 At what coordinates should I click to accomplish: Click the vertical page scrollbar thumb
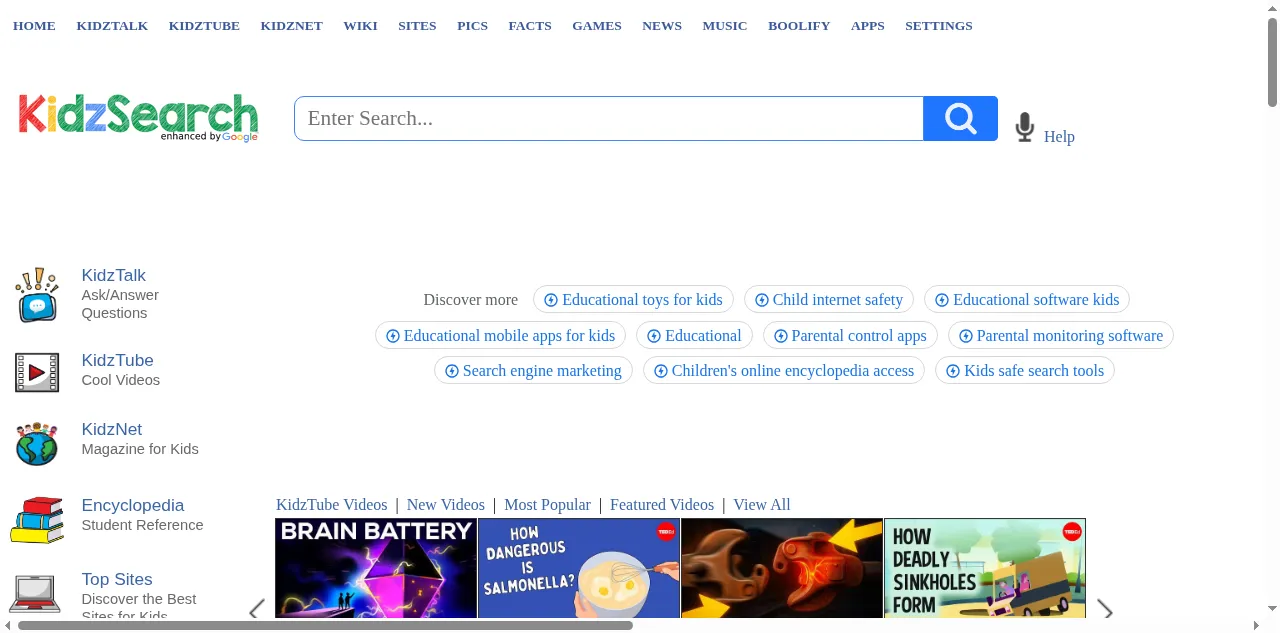[1272, 62]
